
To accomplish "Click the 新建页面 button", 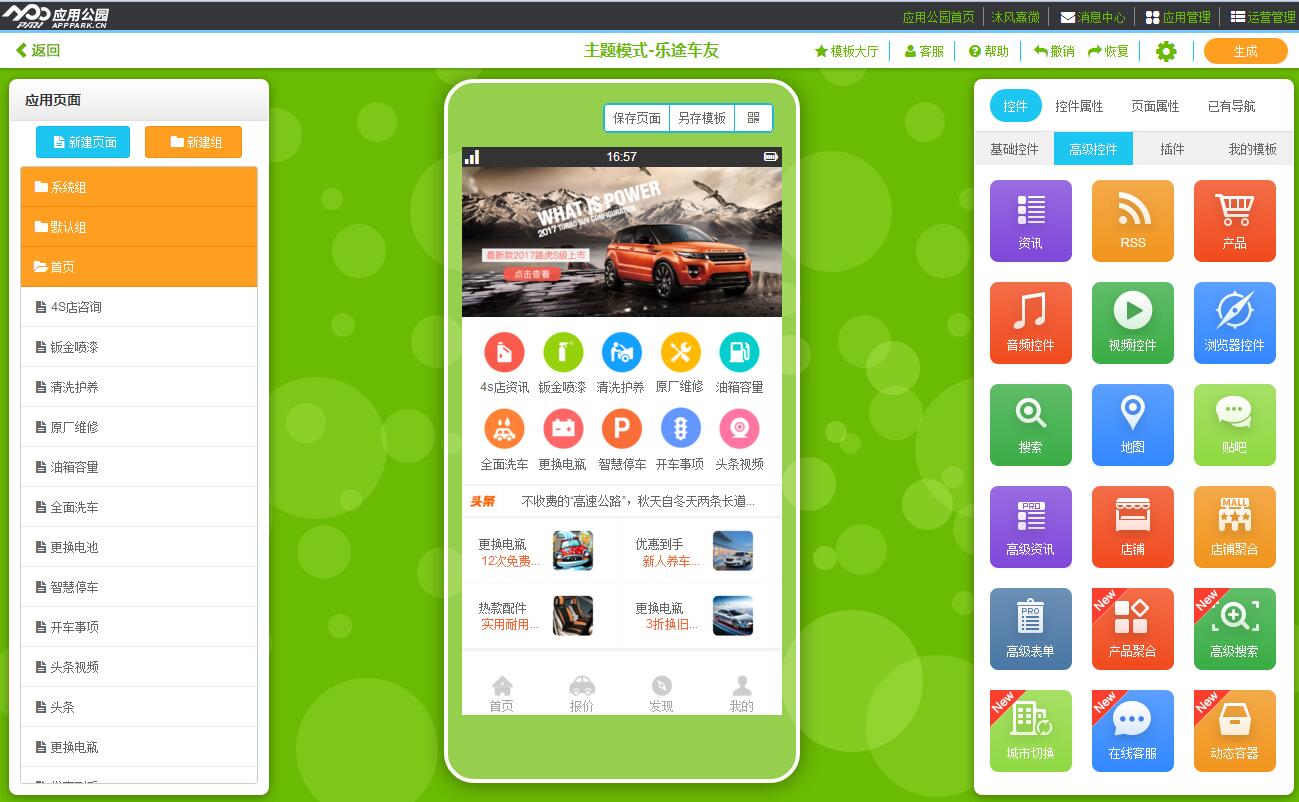I will tap(83, 142).
